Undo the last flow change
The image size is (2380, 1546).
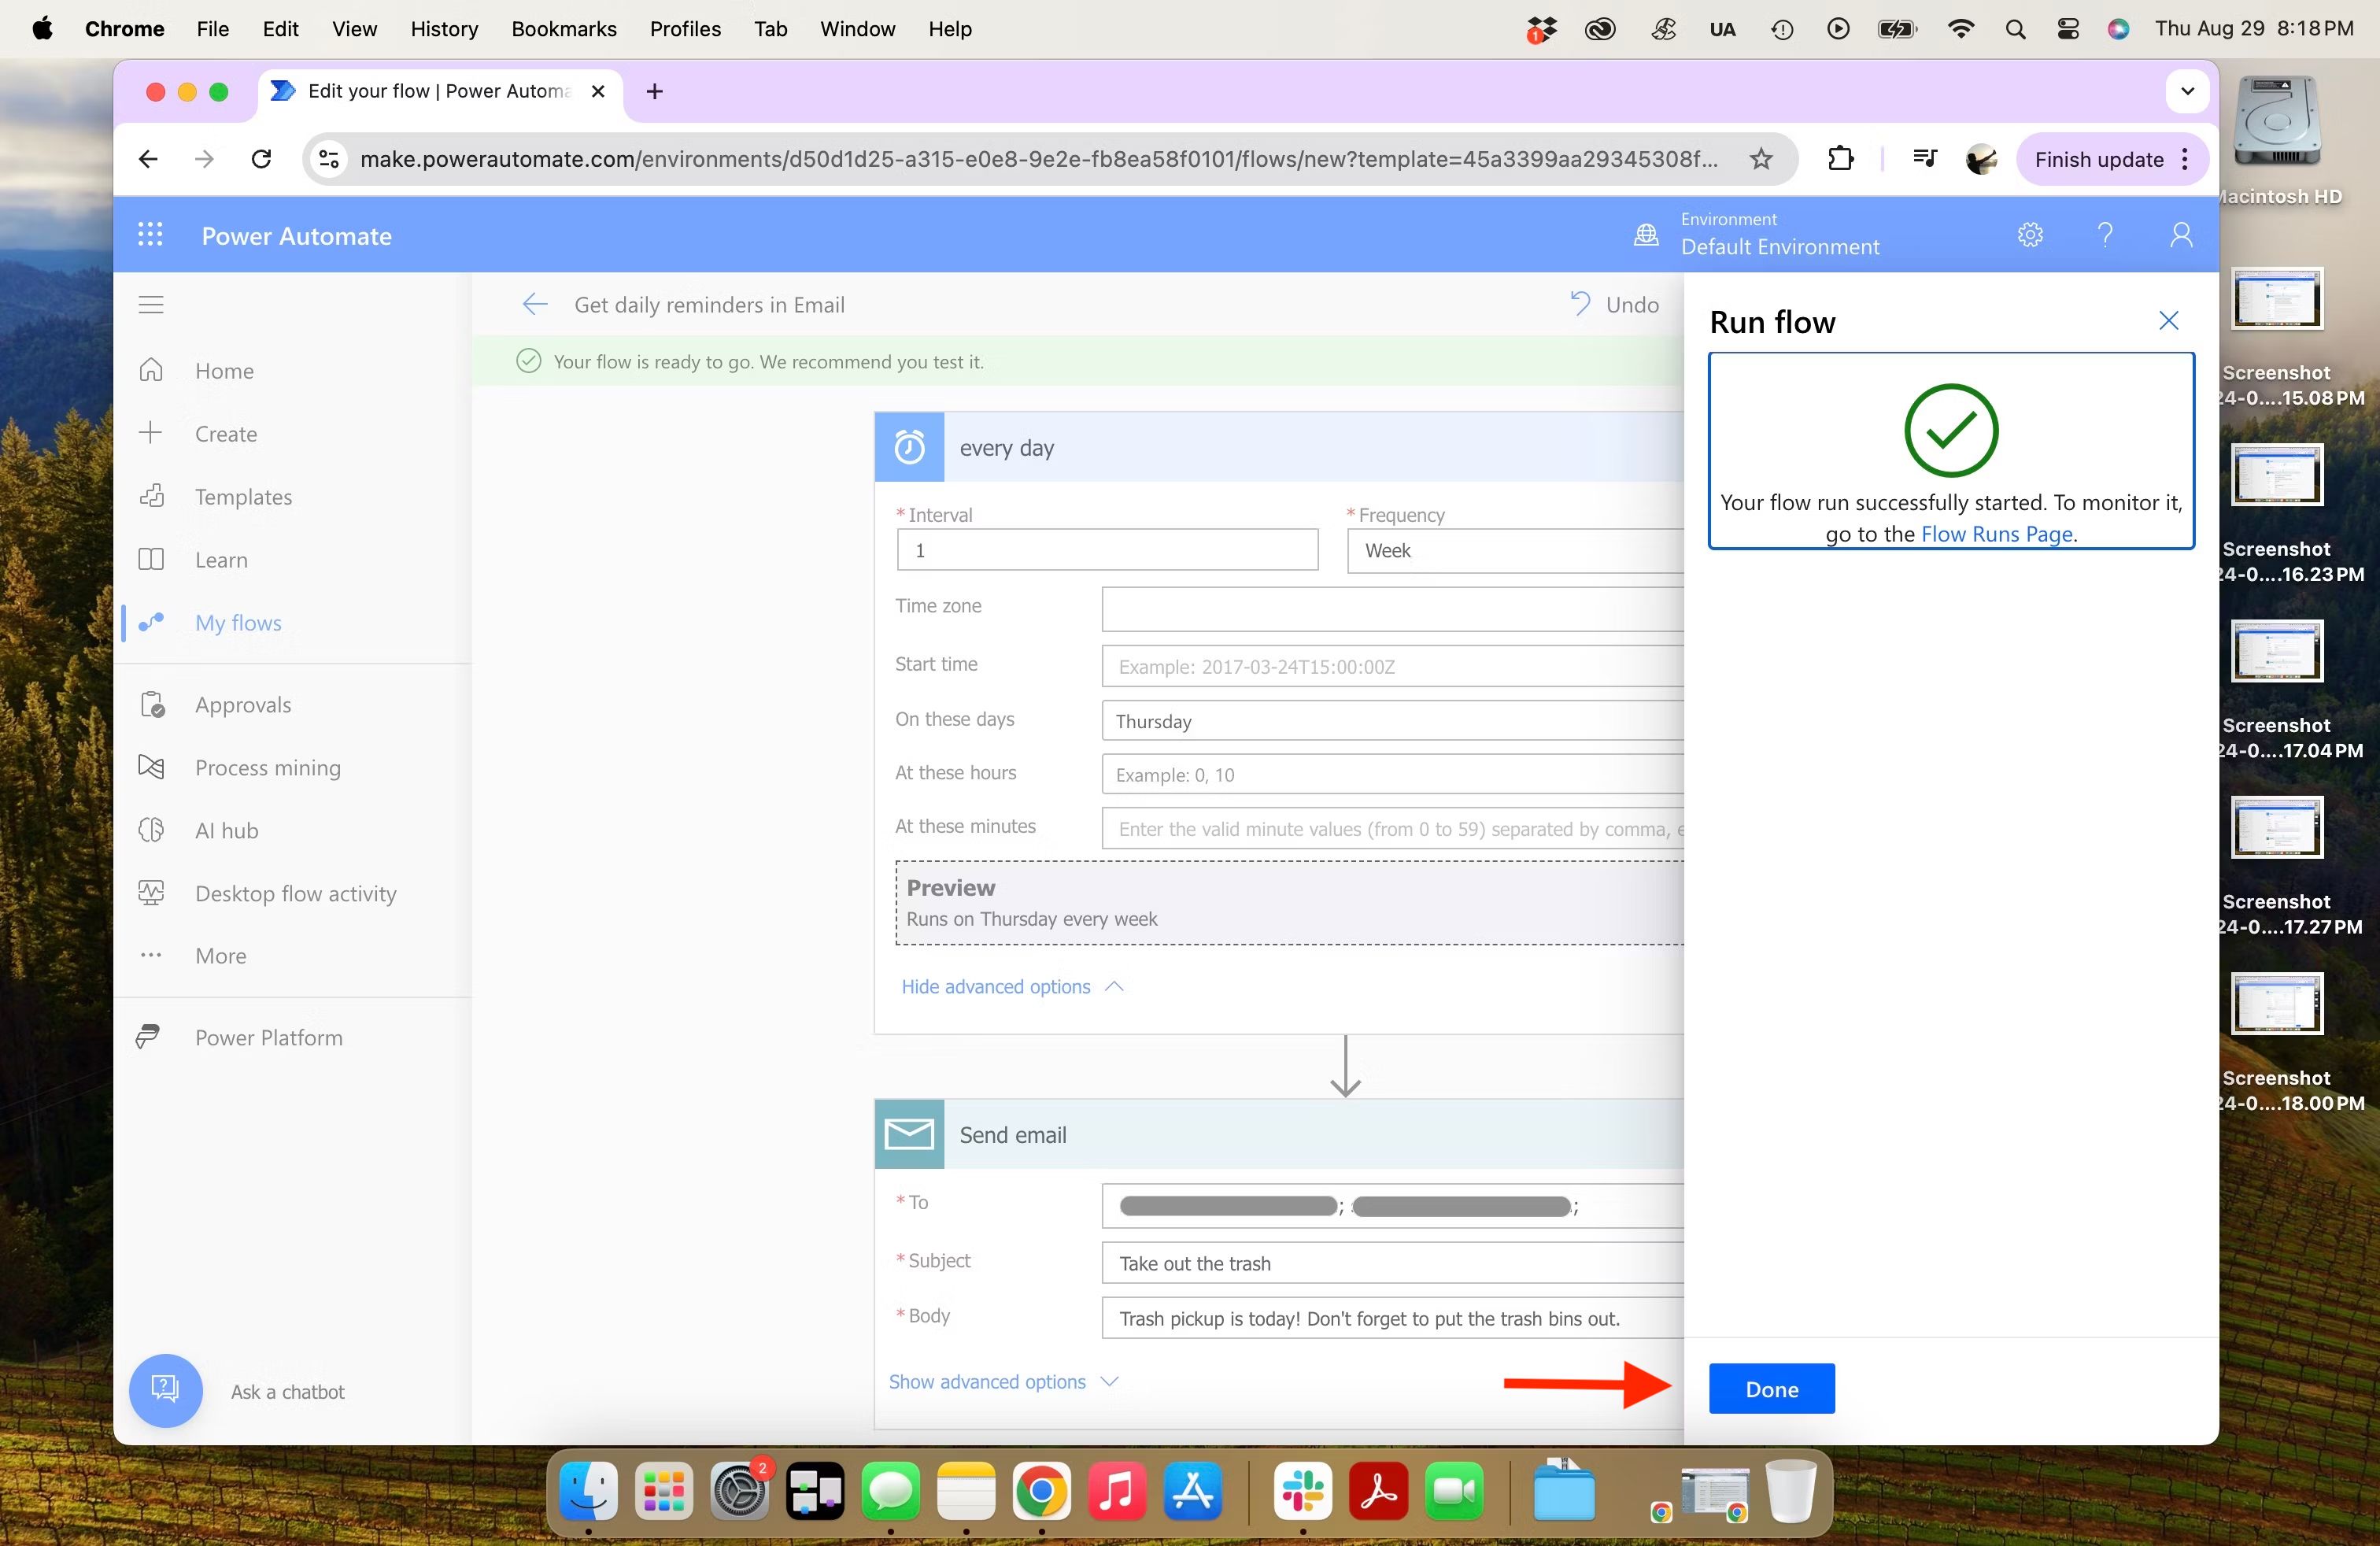[x=1614, y=304]
